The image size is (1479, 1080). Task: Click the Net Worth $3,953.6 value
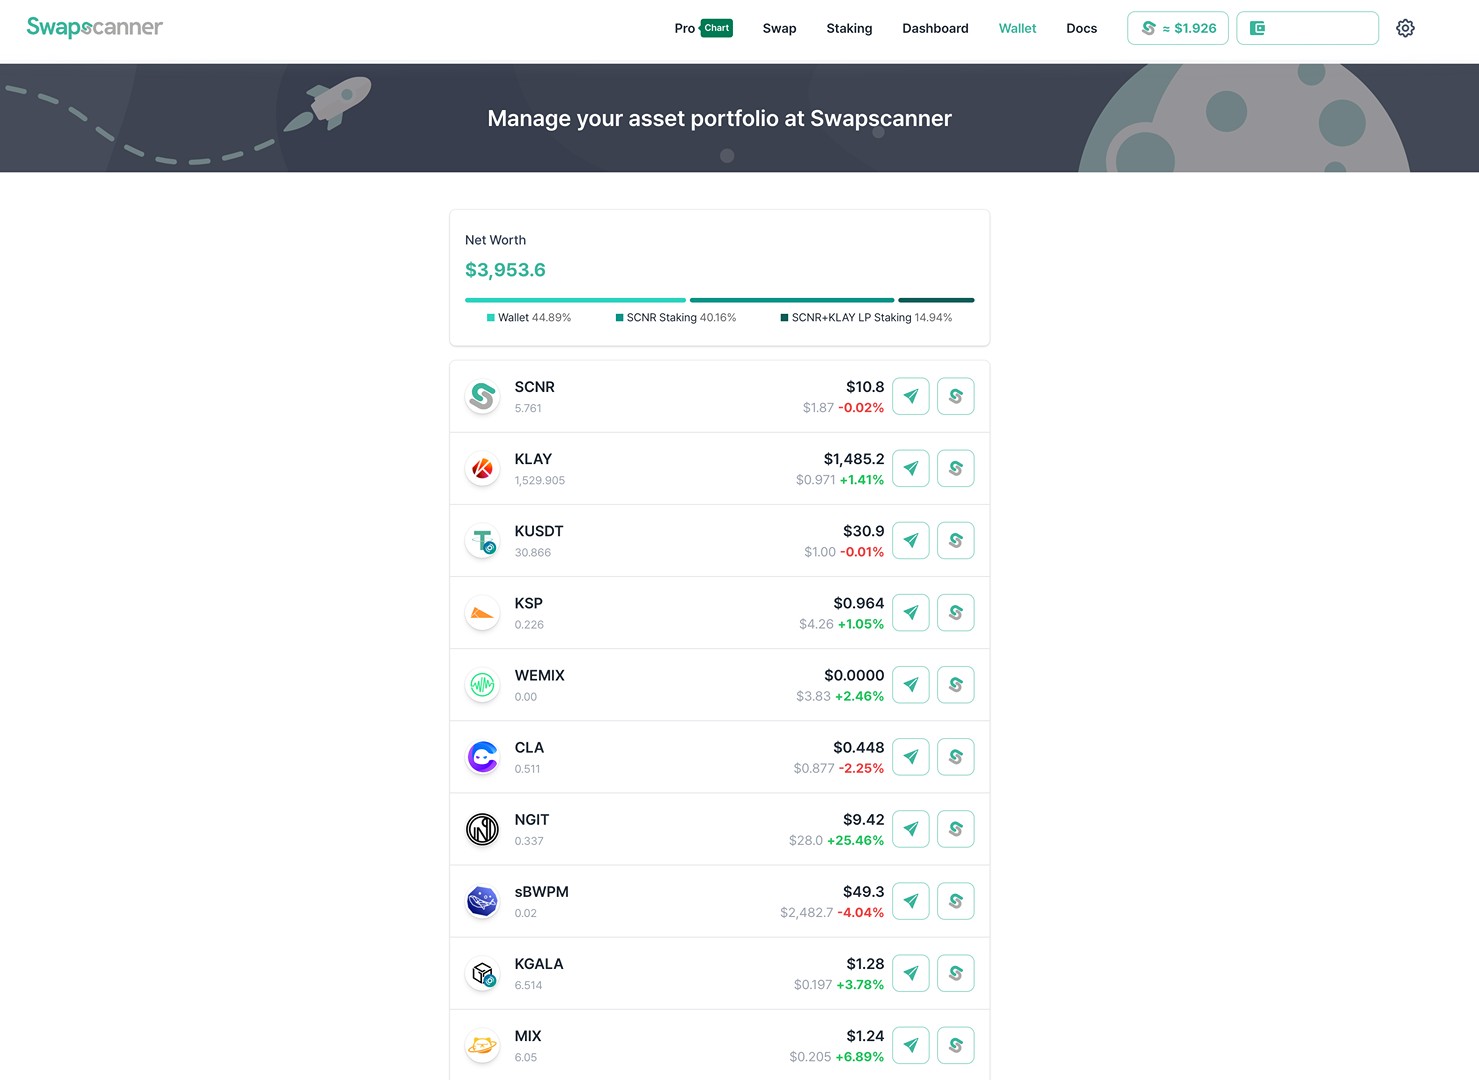point(505,270)
